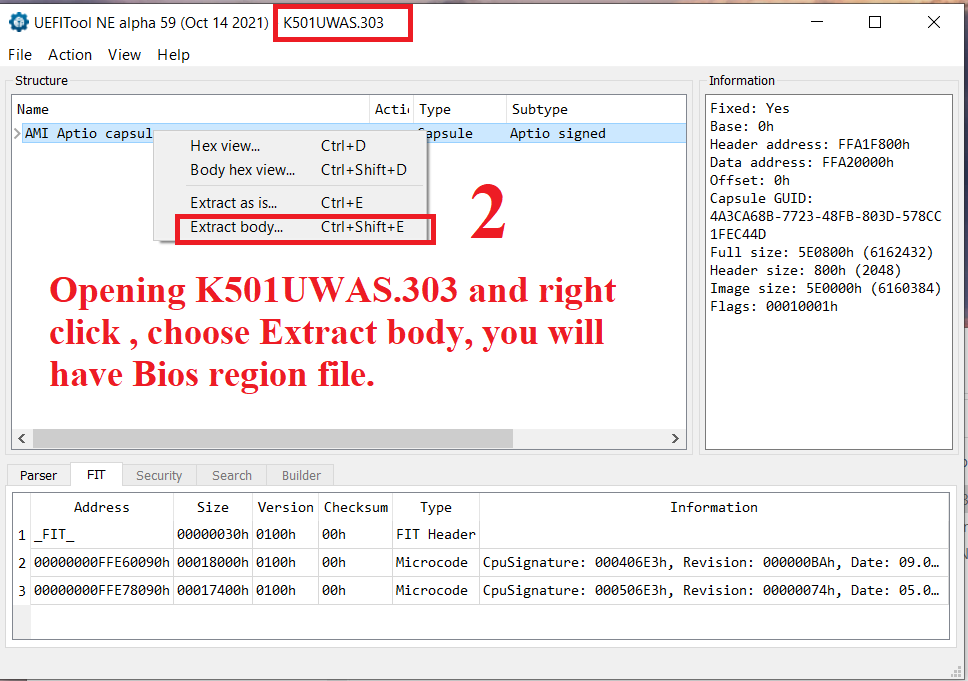Click the Subtype column header
Viewport: 968px width, 681px height.
(x=596, y=109)
